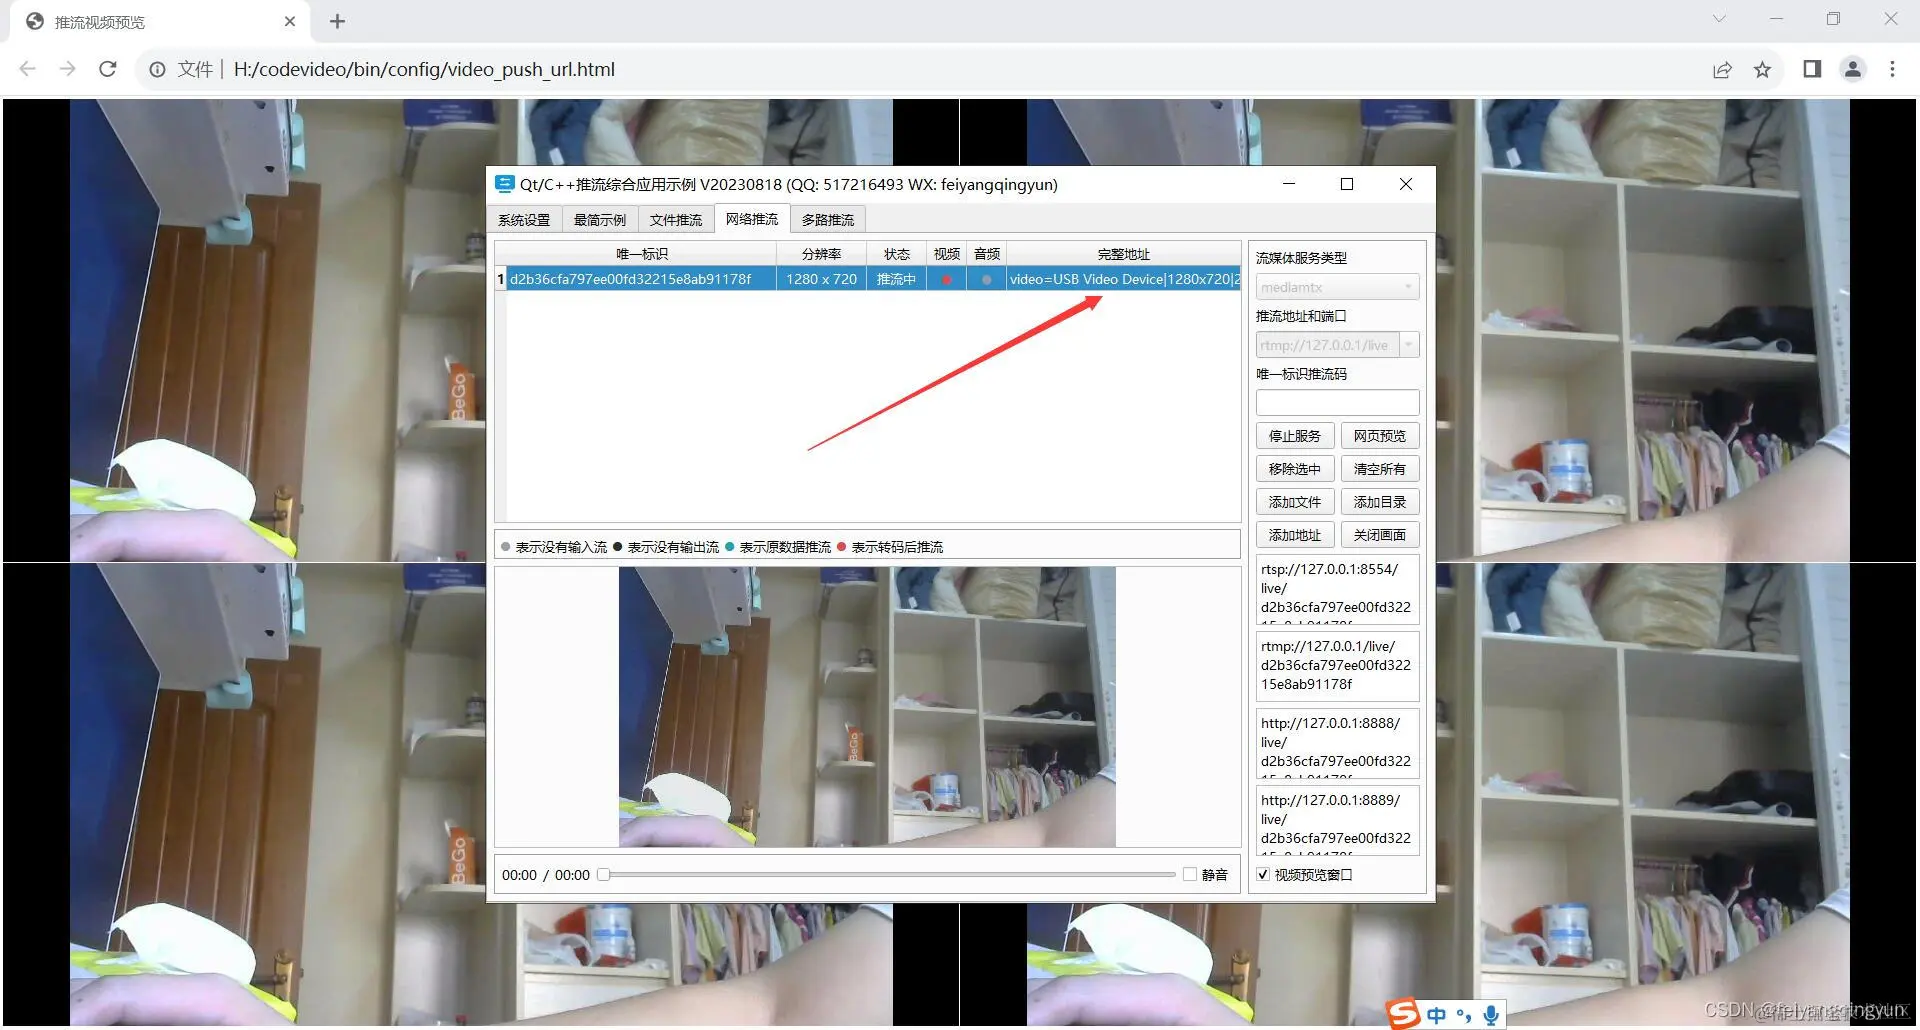This screenshot has height=1030, width=1920.
Task: Go forward in browser history
Action: point(67,69)
